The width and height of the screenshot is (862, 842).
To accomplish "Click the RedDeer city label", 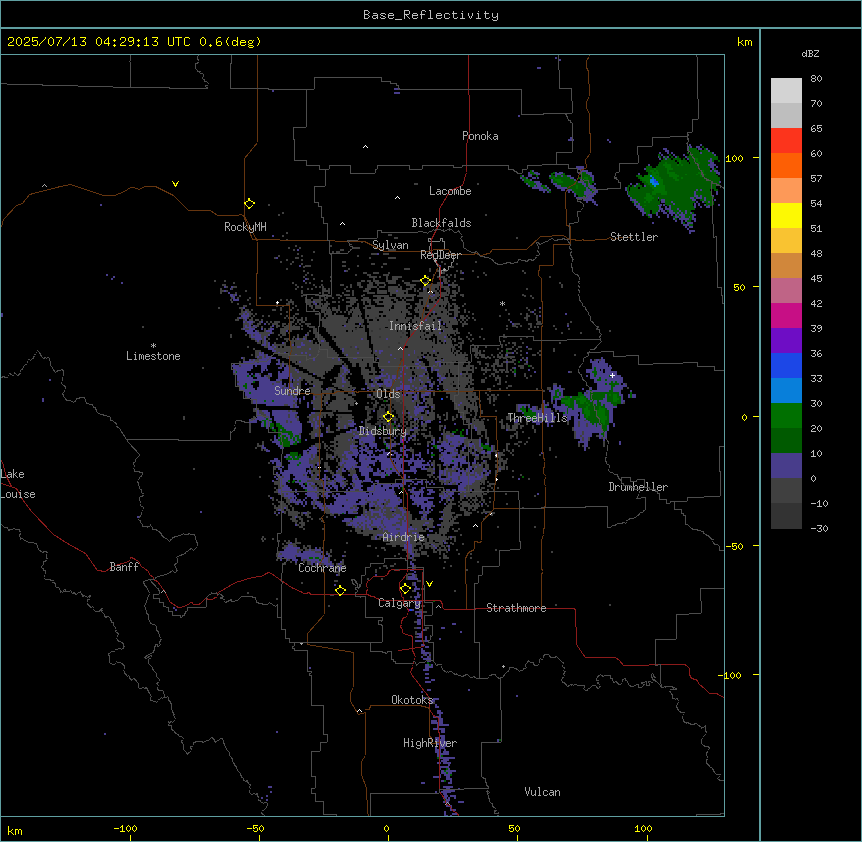I will [440, 255].
